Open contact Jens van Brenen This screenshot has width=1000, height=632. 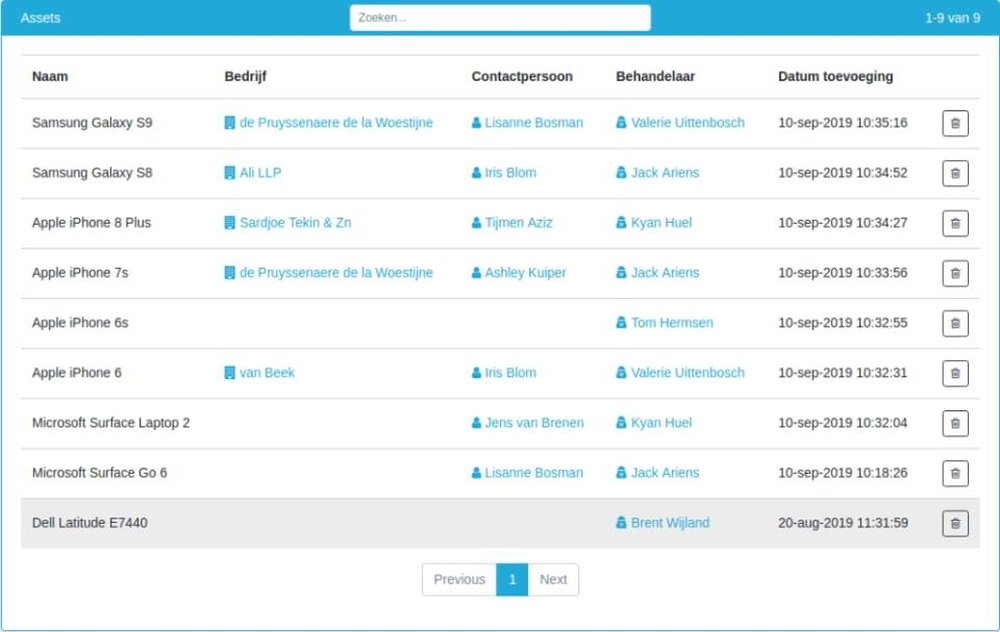(x=534, y=423)
